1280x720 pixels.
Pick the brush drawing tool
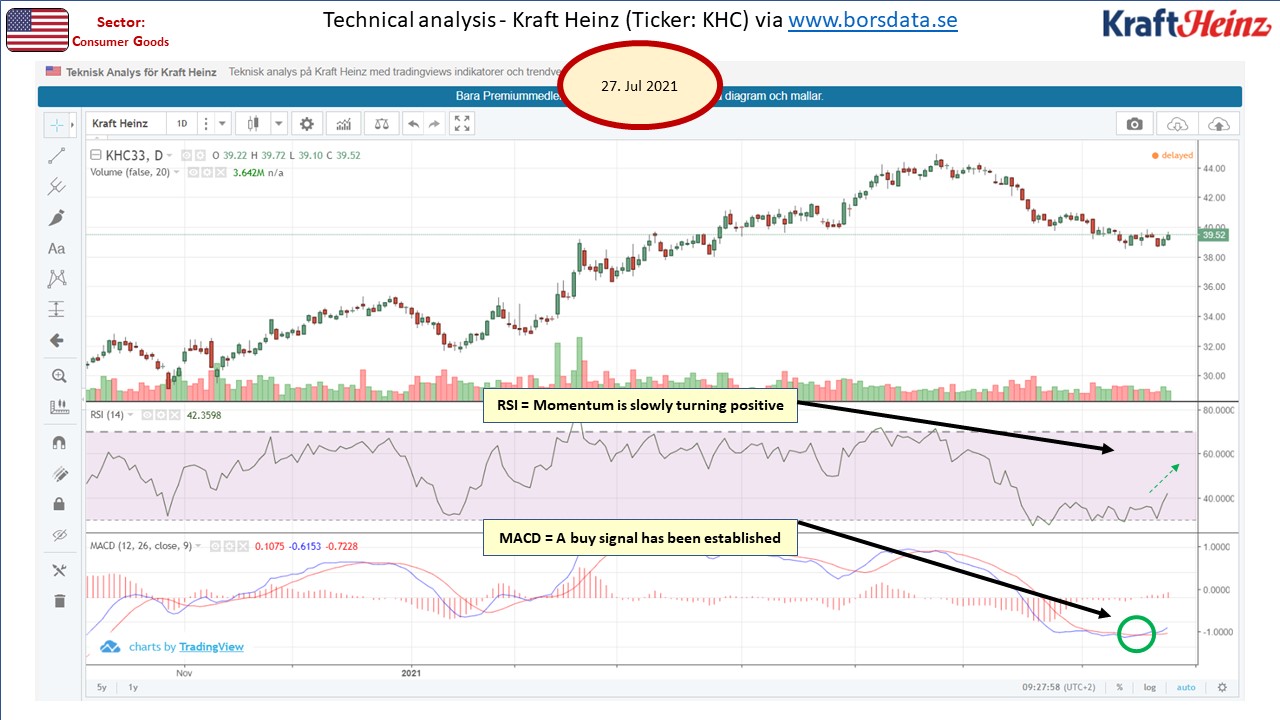point(57,217)
